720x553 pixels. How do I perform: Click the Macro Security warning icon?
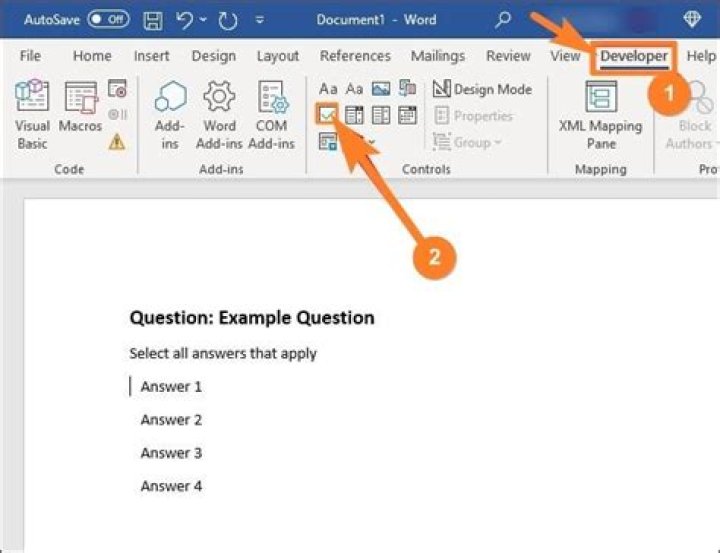tap(117, 142)
